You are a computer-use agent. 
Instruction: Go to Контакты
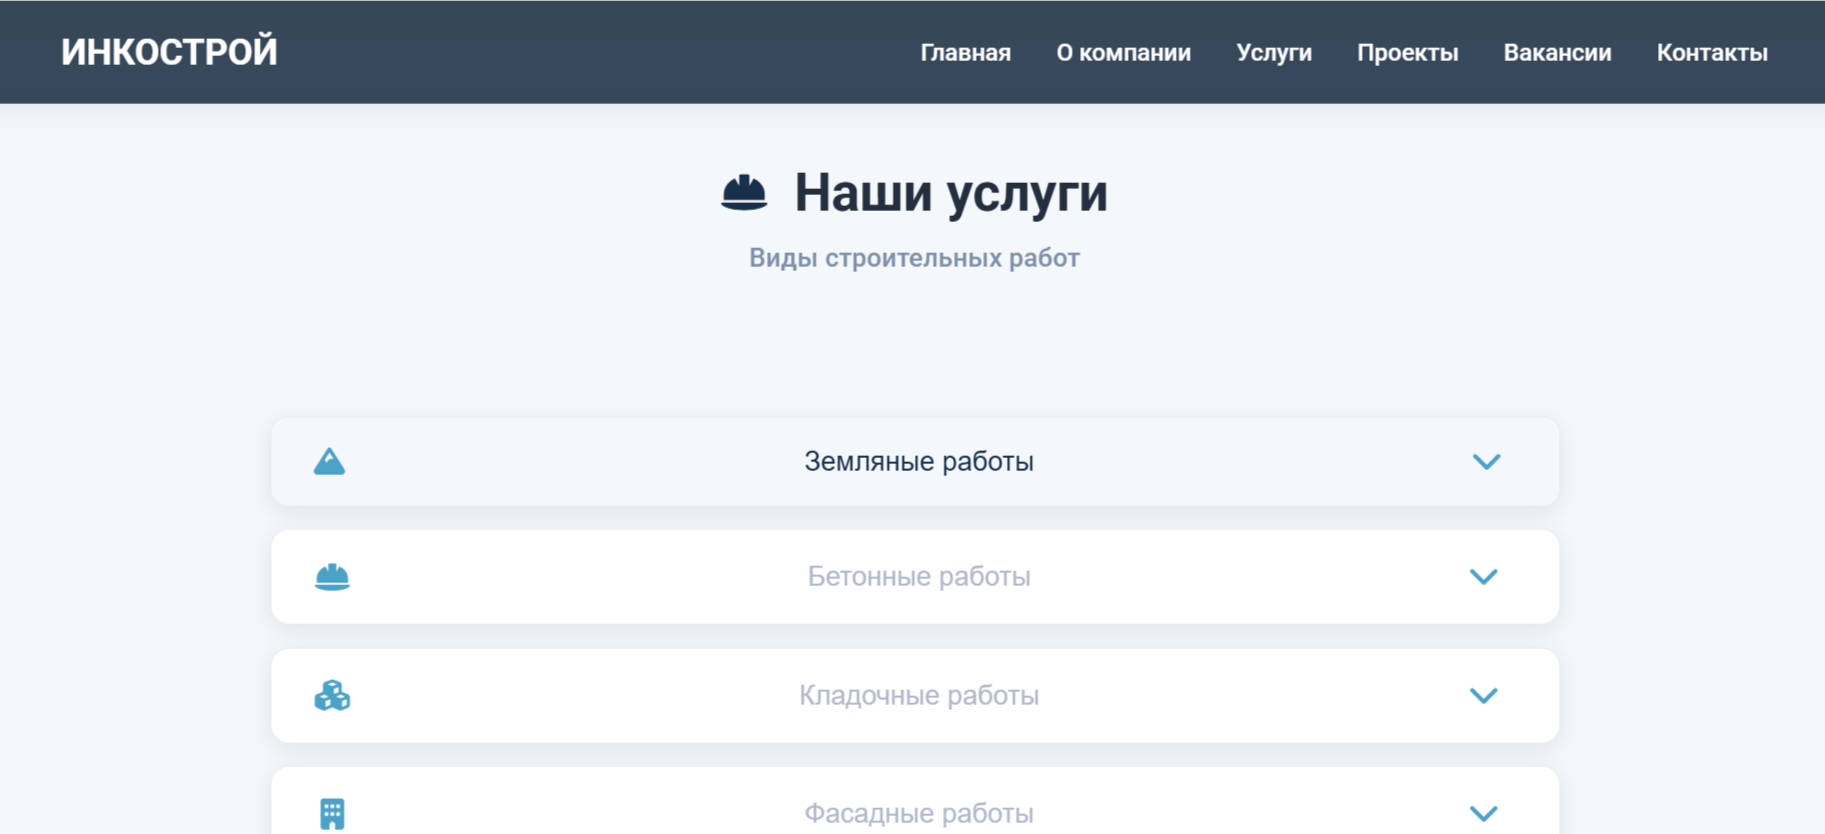(1712, 53)
